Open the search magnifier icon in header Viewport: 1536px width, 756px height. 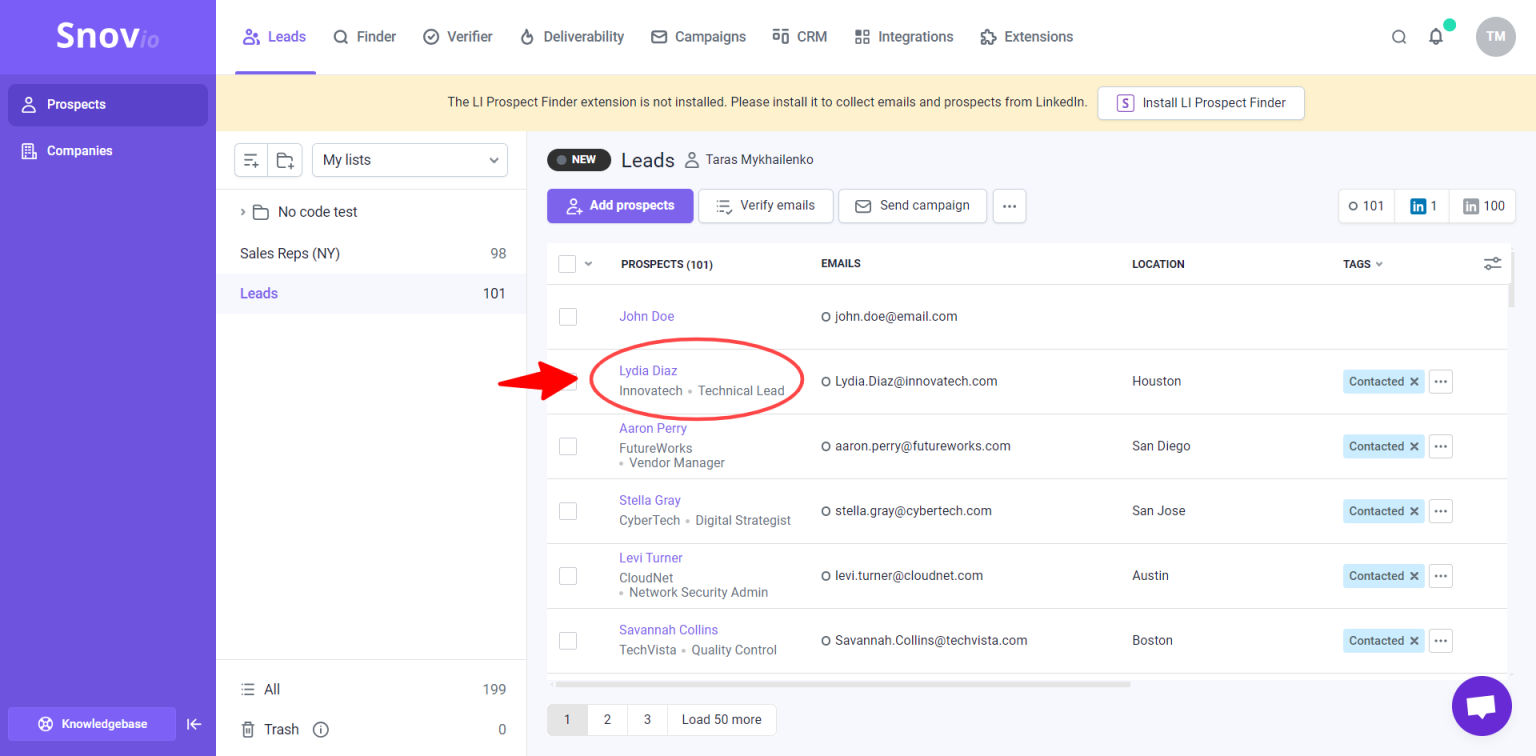pos(1399,37)
